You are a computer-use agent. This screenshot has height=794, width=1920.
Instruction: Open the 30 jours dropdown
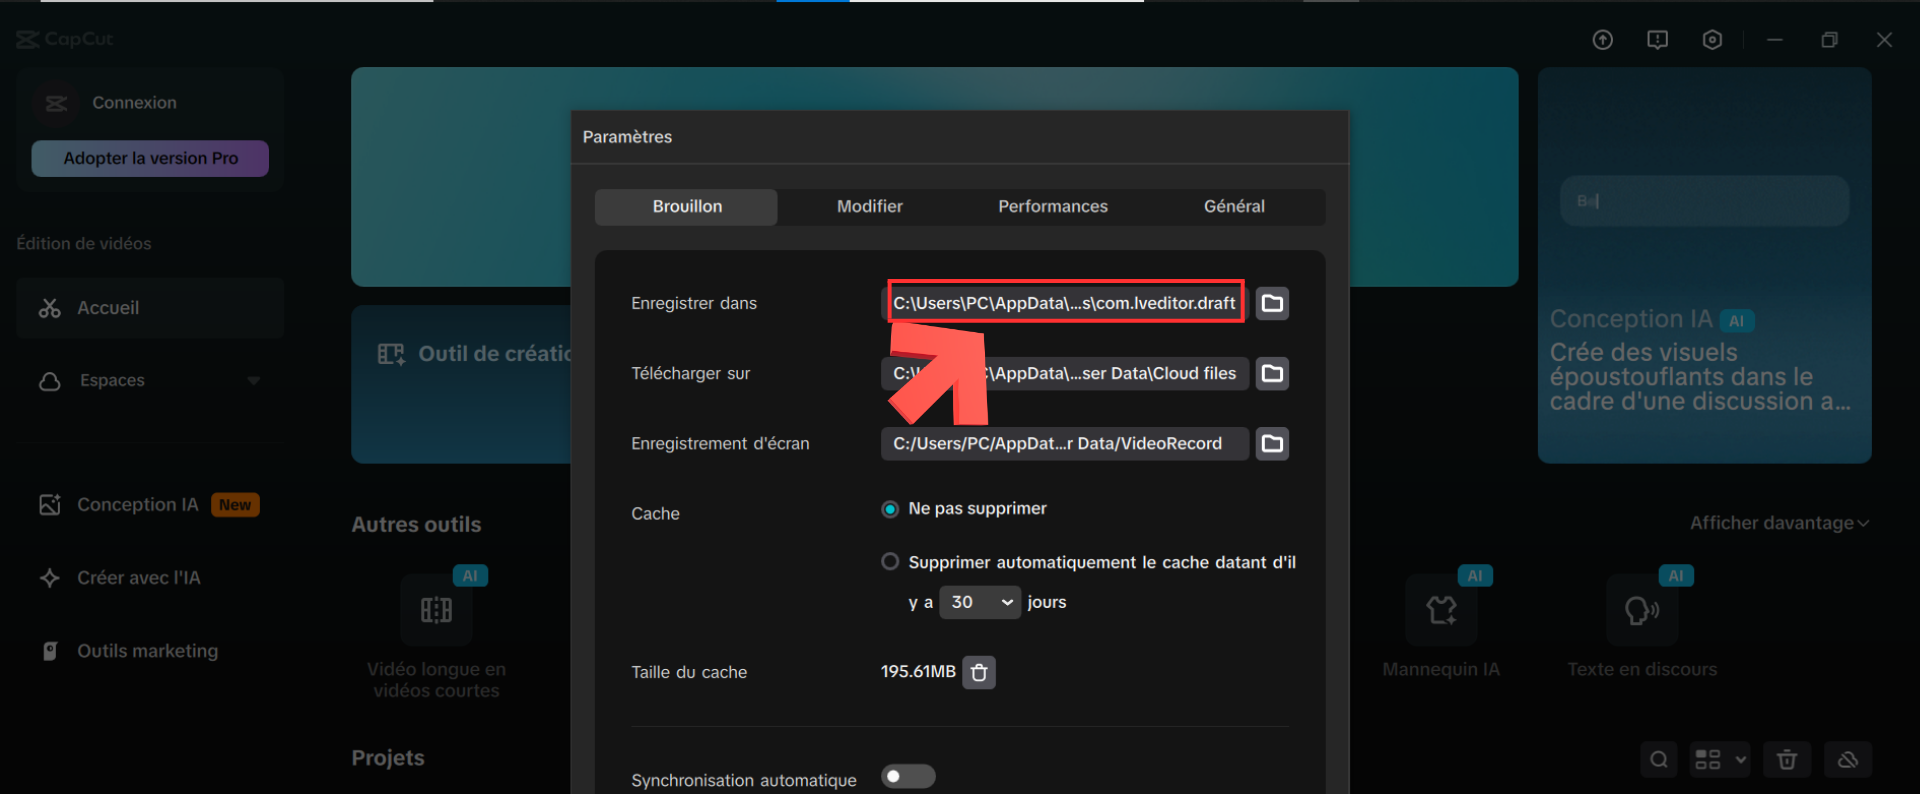coord(980,602)
